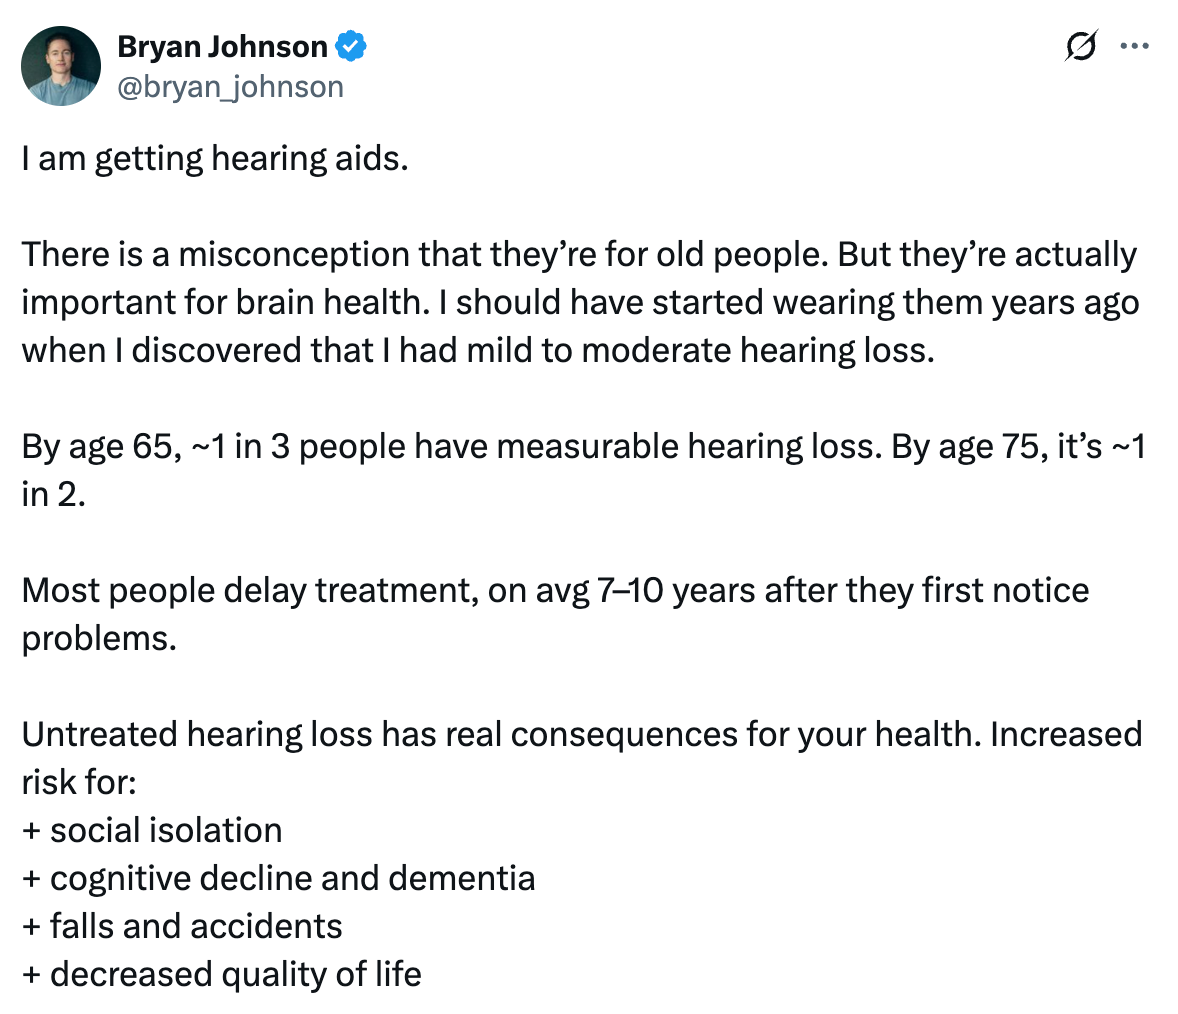Expand the tweet options via ellipsis

pyautogui.click(x=1135, y=44)
